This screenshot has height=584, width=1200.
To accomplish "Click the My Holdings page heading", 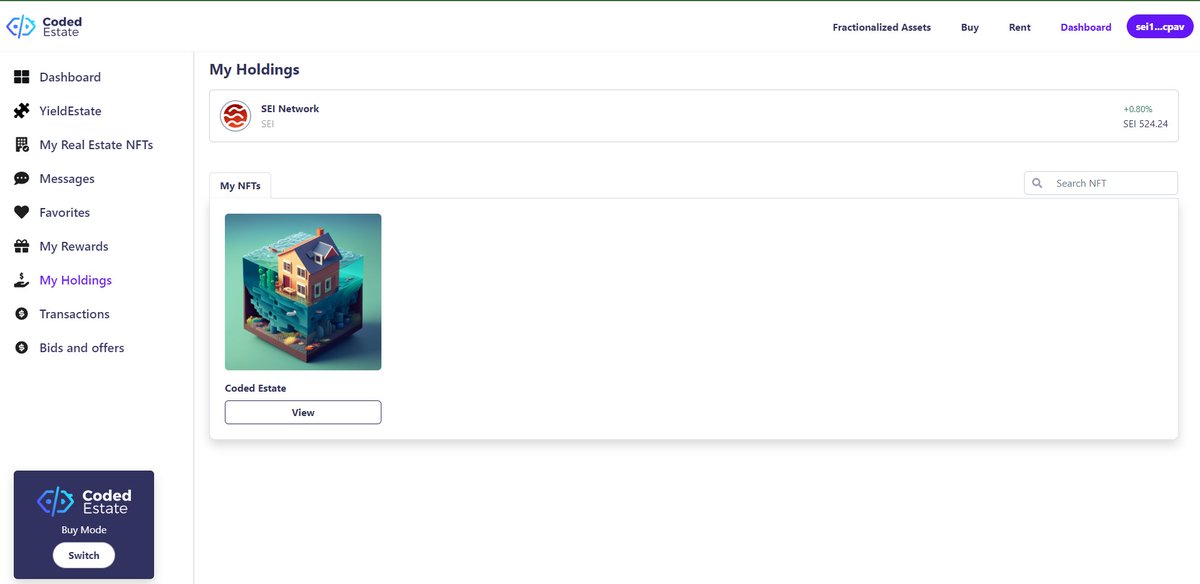I will (254, 69).
